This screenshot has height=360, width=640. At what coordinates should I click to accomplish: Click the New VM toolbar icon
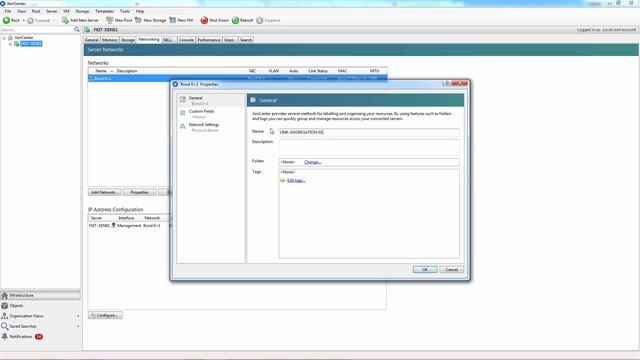[173, 20]
